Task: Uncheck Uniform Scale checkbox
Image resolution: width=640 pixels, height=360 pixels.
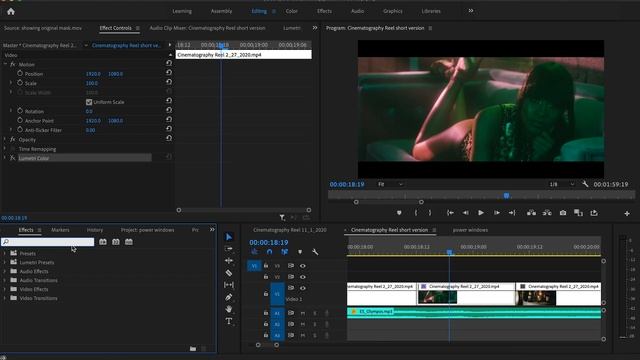Action: coord(89,102)
